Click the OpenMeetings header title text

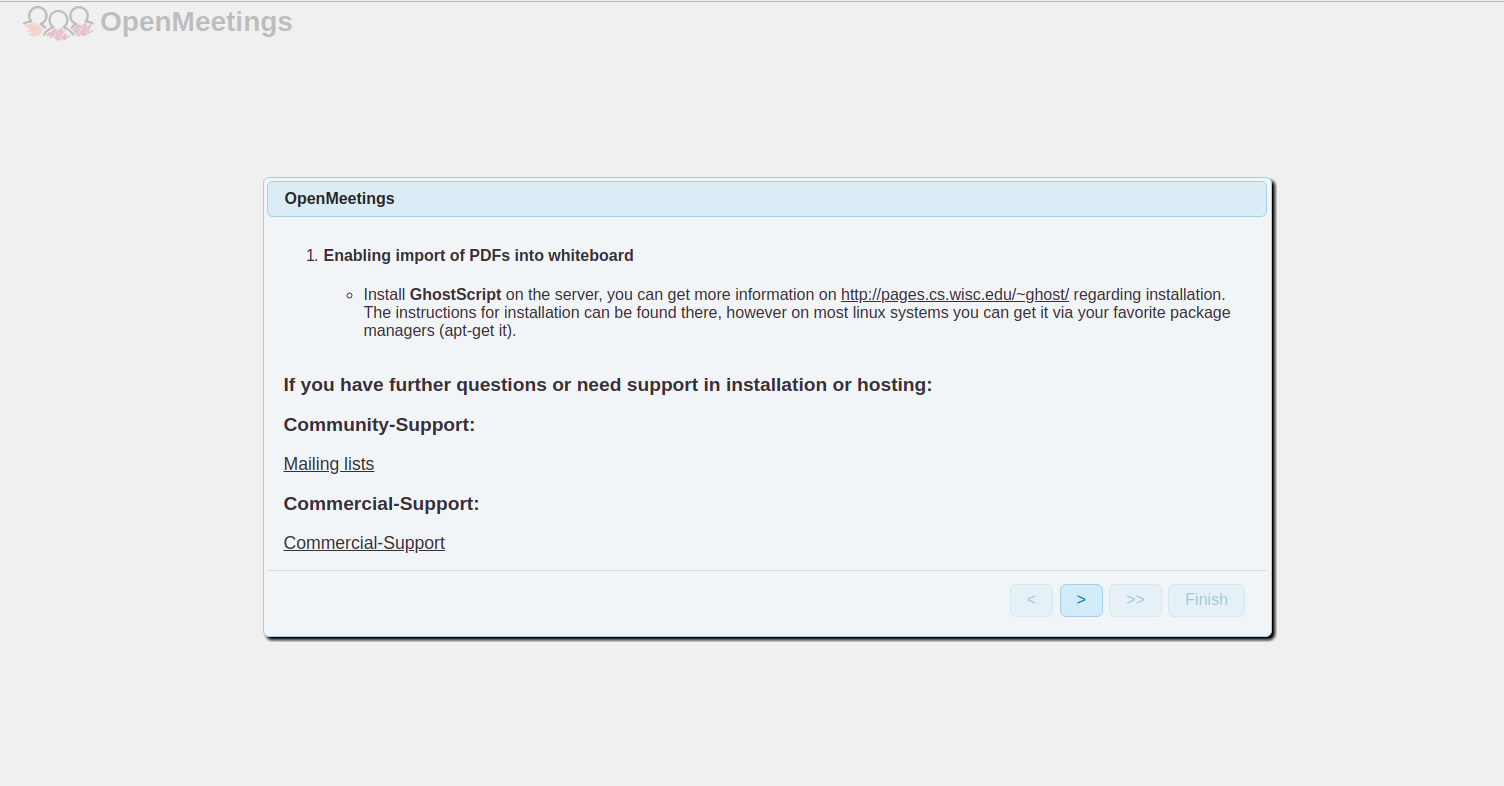tap(197, 22)
